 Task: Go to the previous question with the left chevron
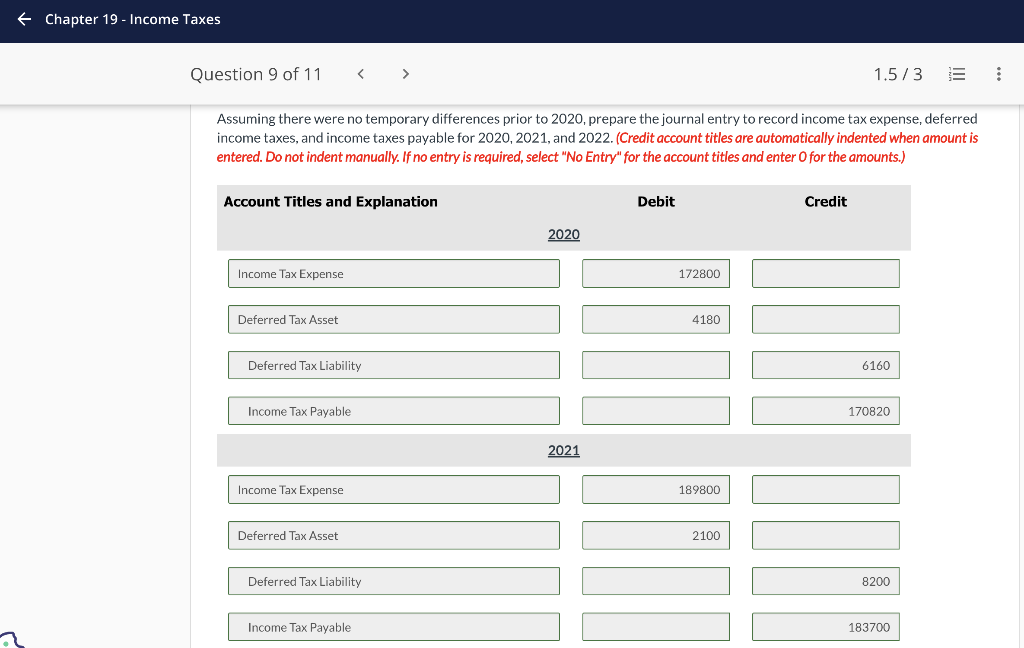(360, 73)
